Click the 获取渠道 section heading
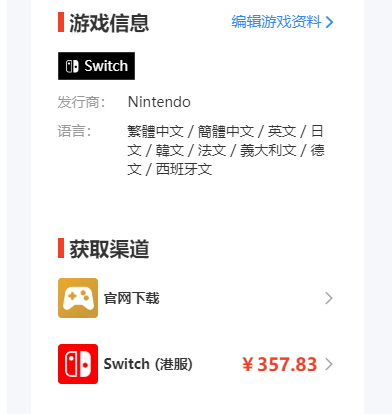This screenshot has height=414, width=392. coord(109,249)
